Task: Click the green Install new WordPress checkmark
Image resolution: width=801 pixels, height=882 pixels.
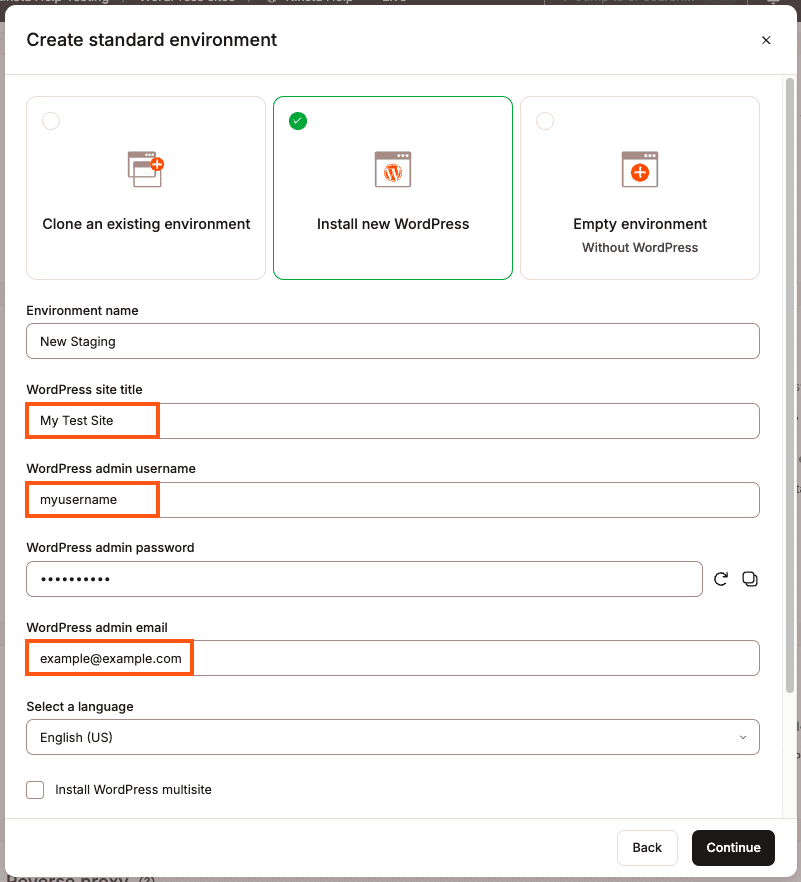Action: [x=298, y=121]
